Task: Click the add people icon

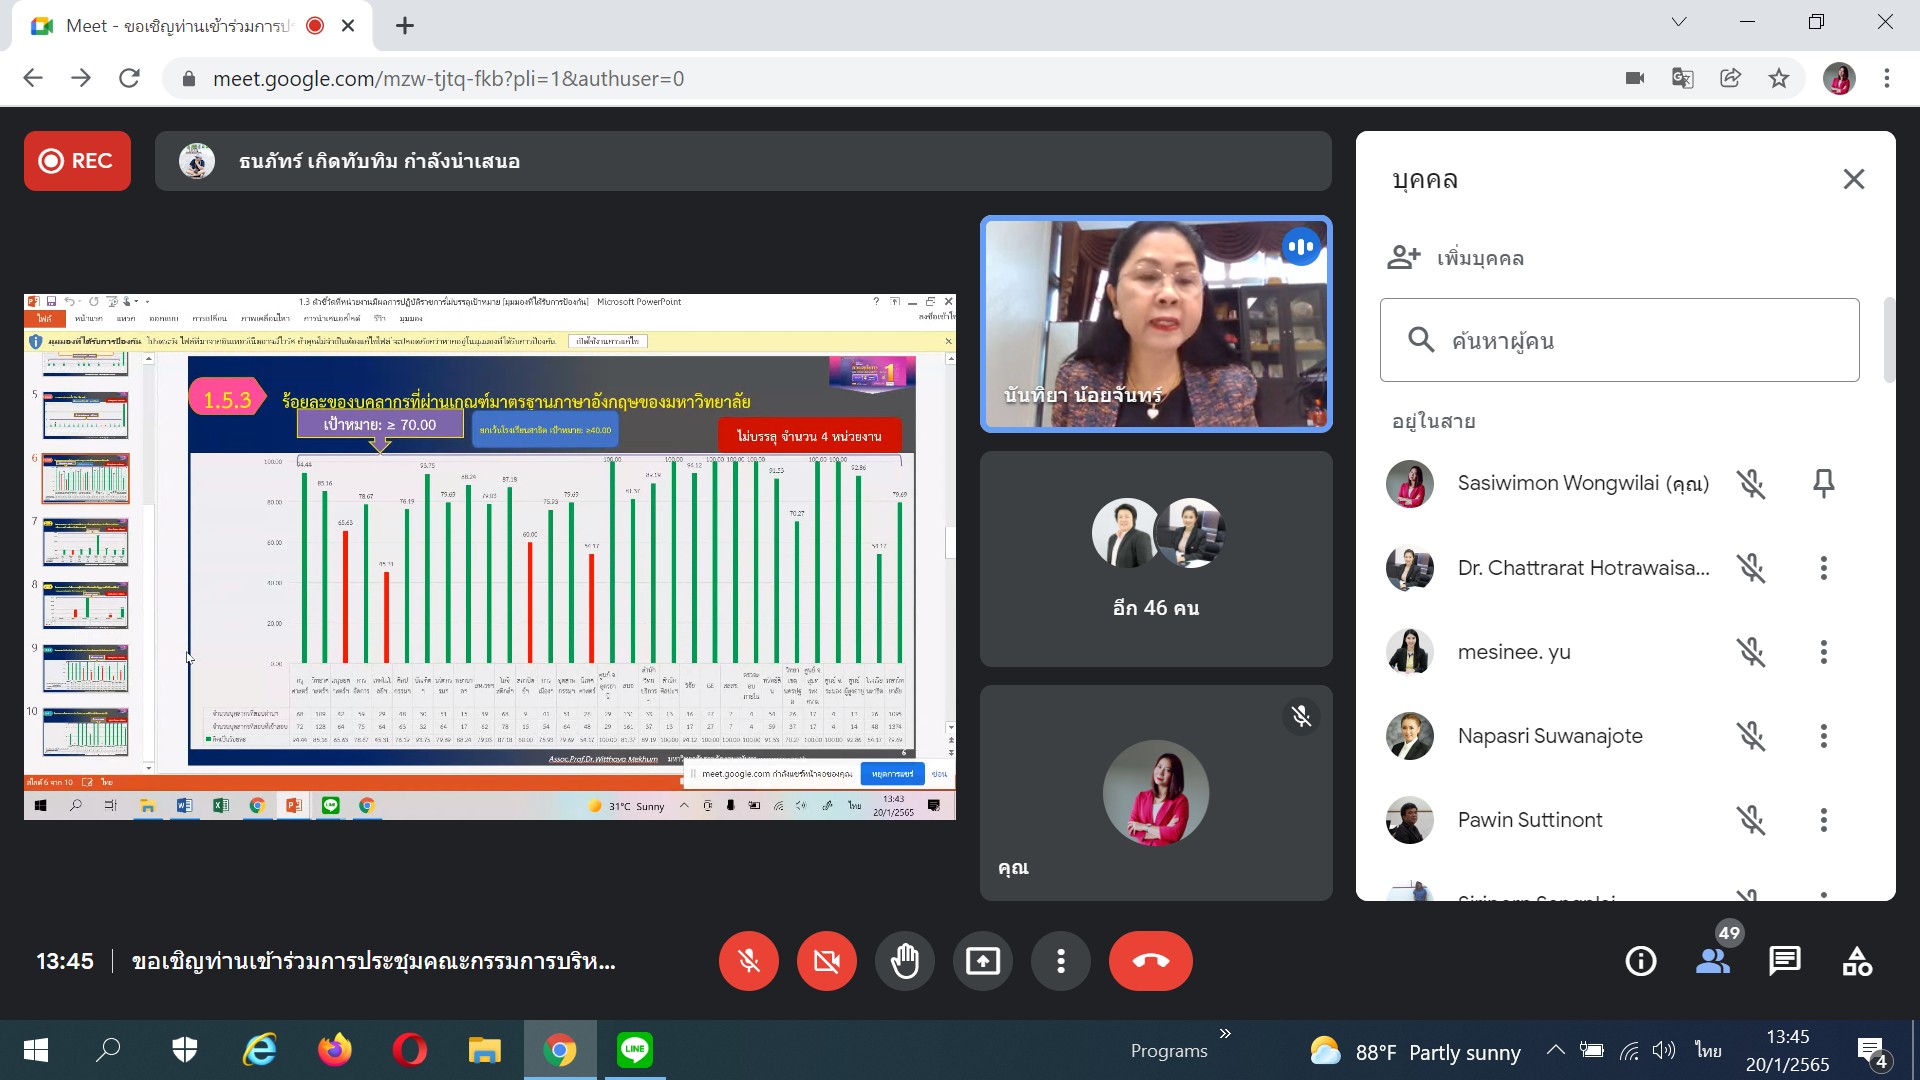Action: pos(1404,258)
